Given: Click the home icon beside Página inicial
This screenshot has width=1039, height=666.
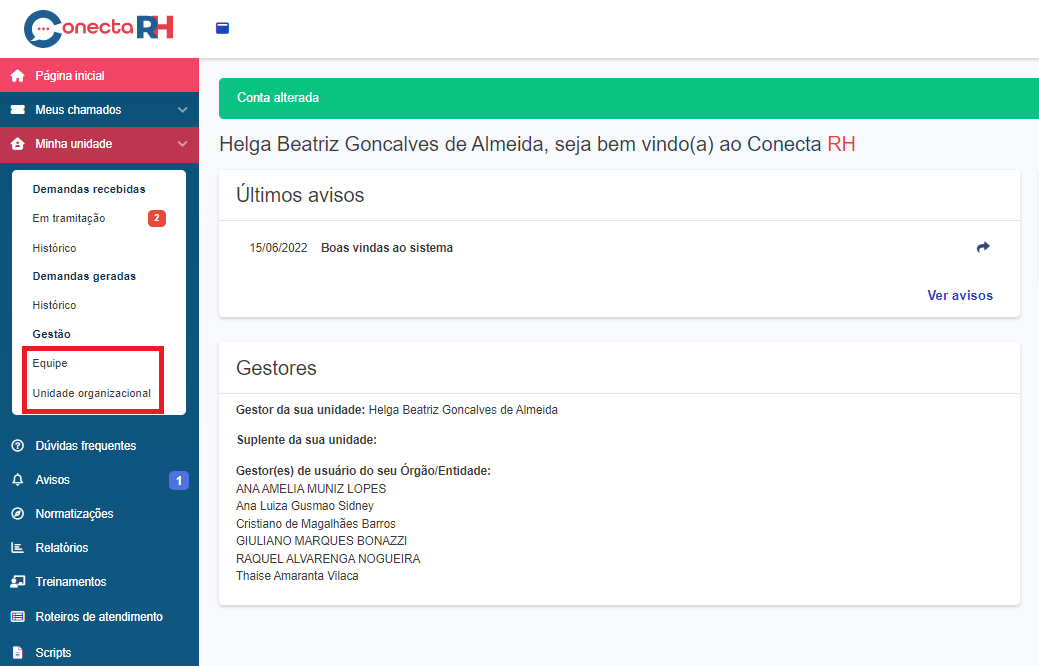Looking at the screenshot, I should (x=17, y=76).
